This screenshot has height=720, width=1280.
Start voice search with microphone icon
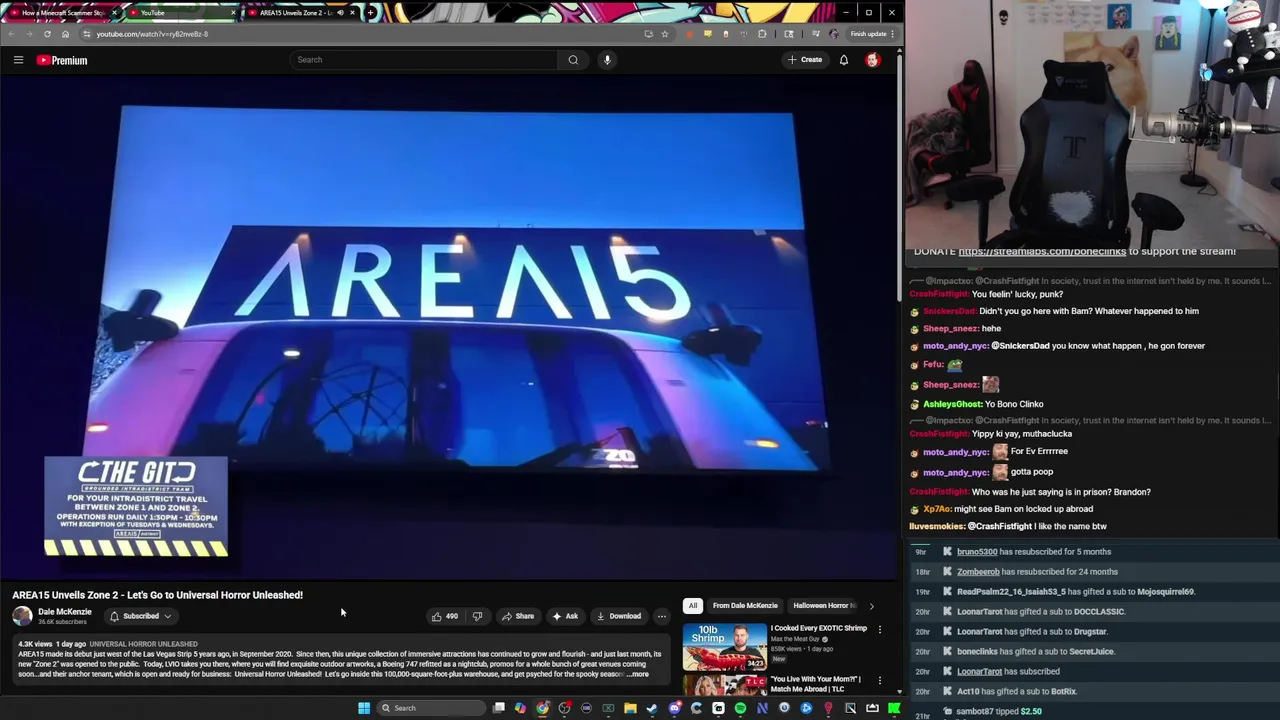tap(607, 60)
